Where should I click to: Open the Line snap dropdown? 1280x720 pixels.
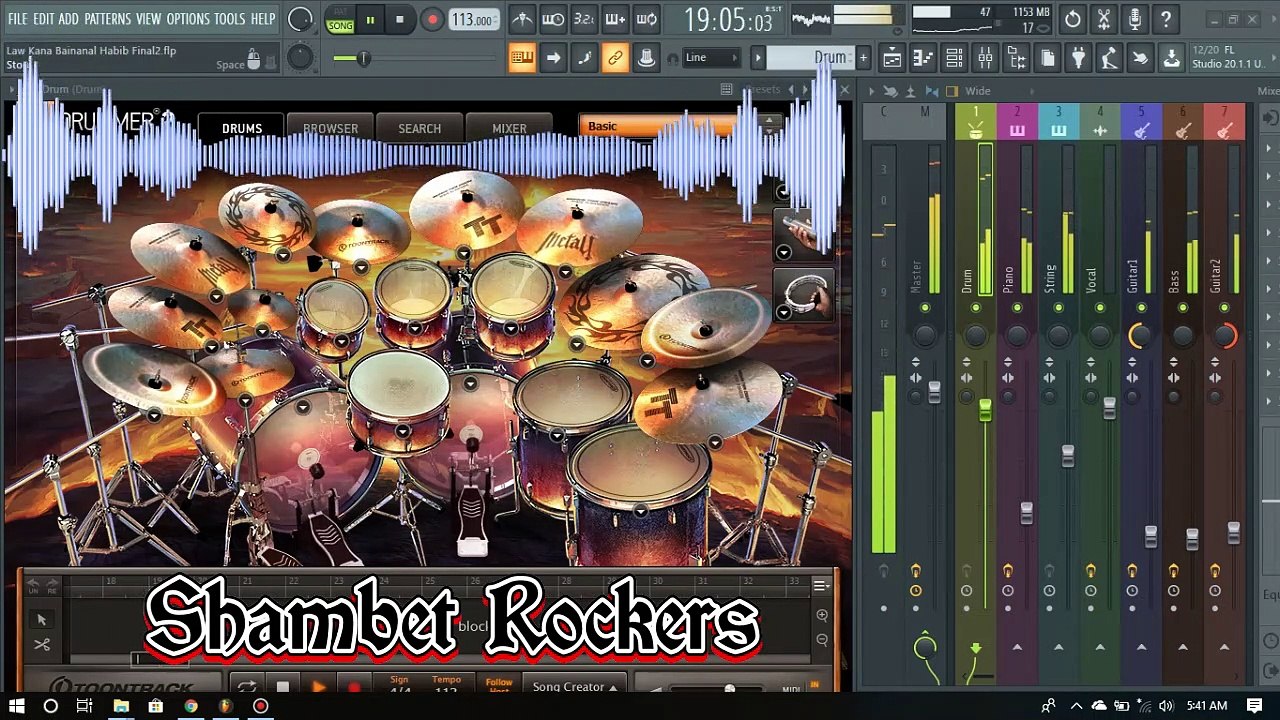[x=712, y=58]
